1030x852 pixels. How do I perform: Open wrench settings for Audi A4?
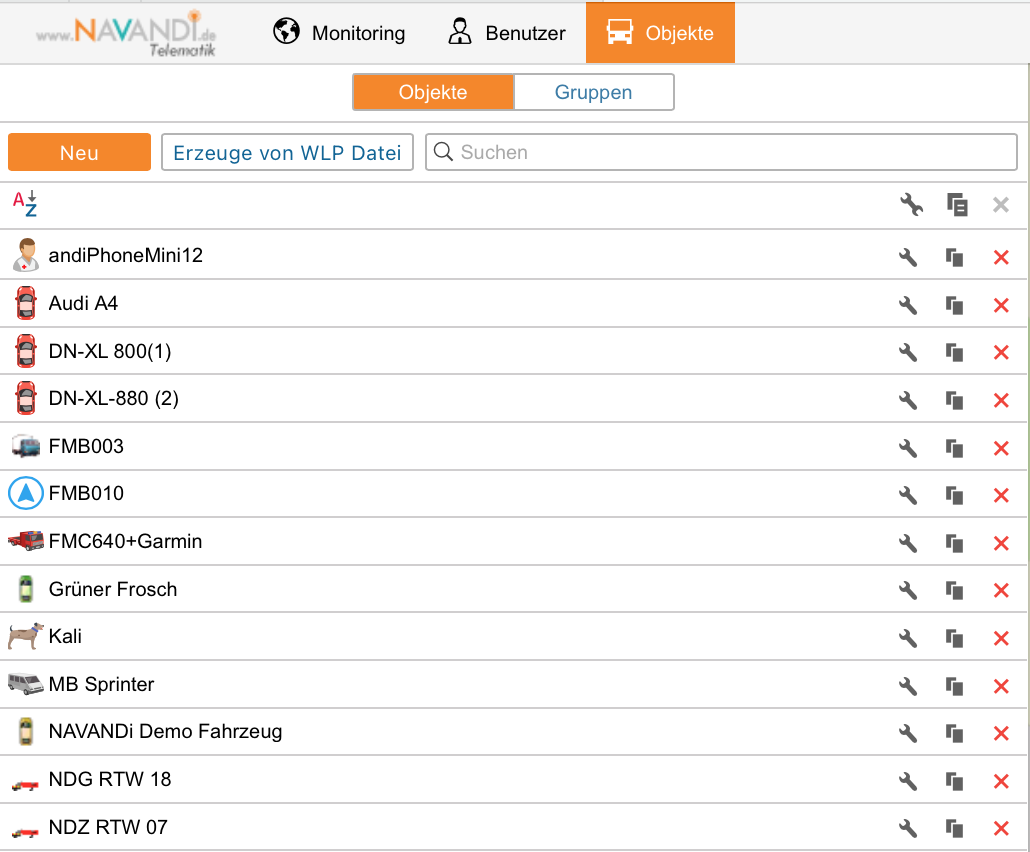click(x=908, y=305)
